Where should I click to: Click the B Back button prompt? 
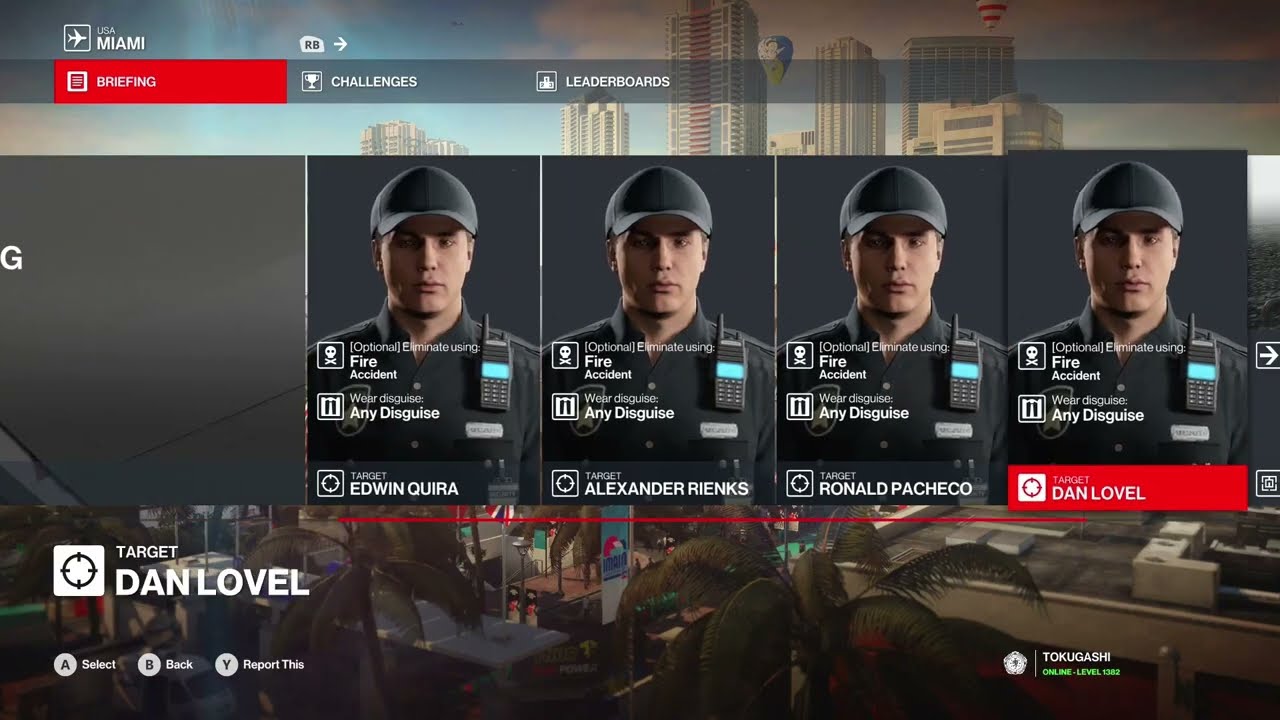tap(165, 664)
